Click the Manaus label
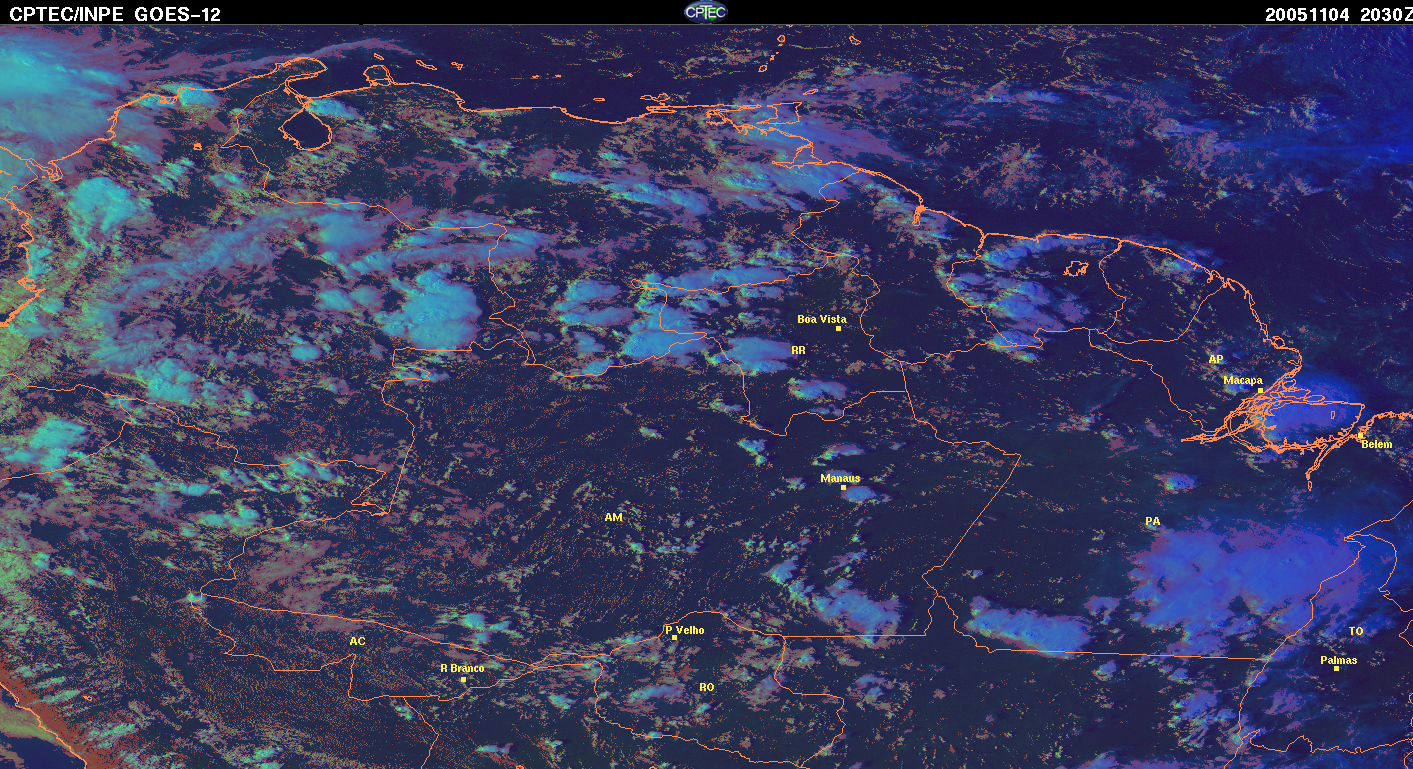 coord(840,478)
